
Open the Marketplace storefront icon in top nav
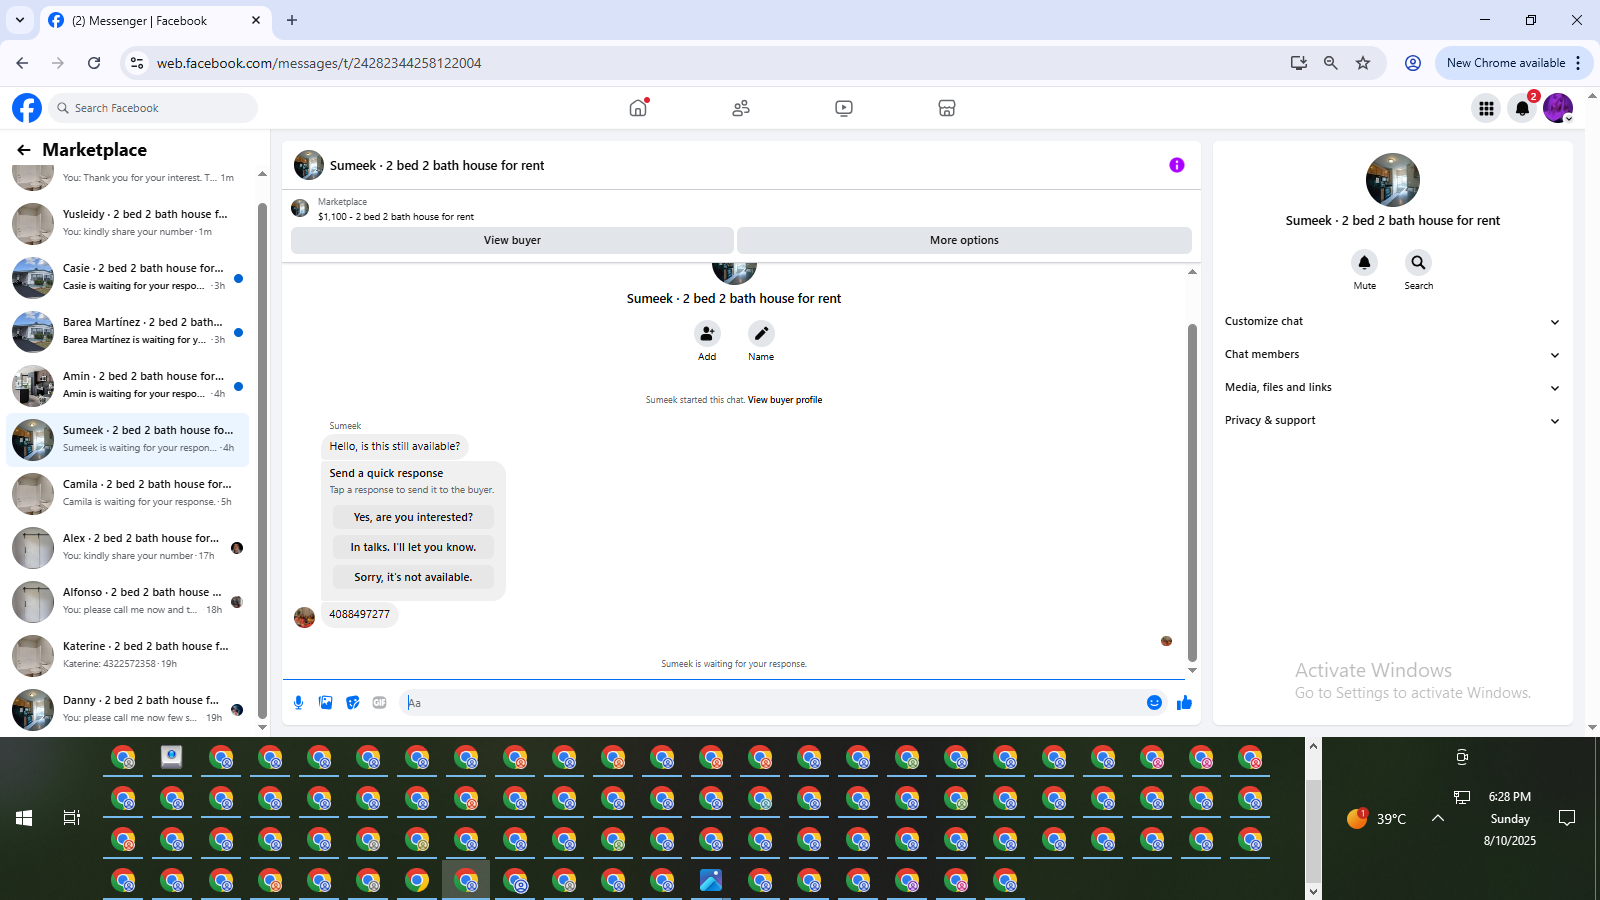pyautogui.click(x=947, y=108)
